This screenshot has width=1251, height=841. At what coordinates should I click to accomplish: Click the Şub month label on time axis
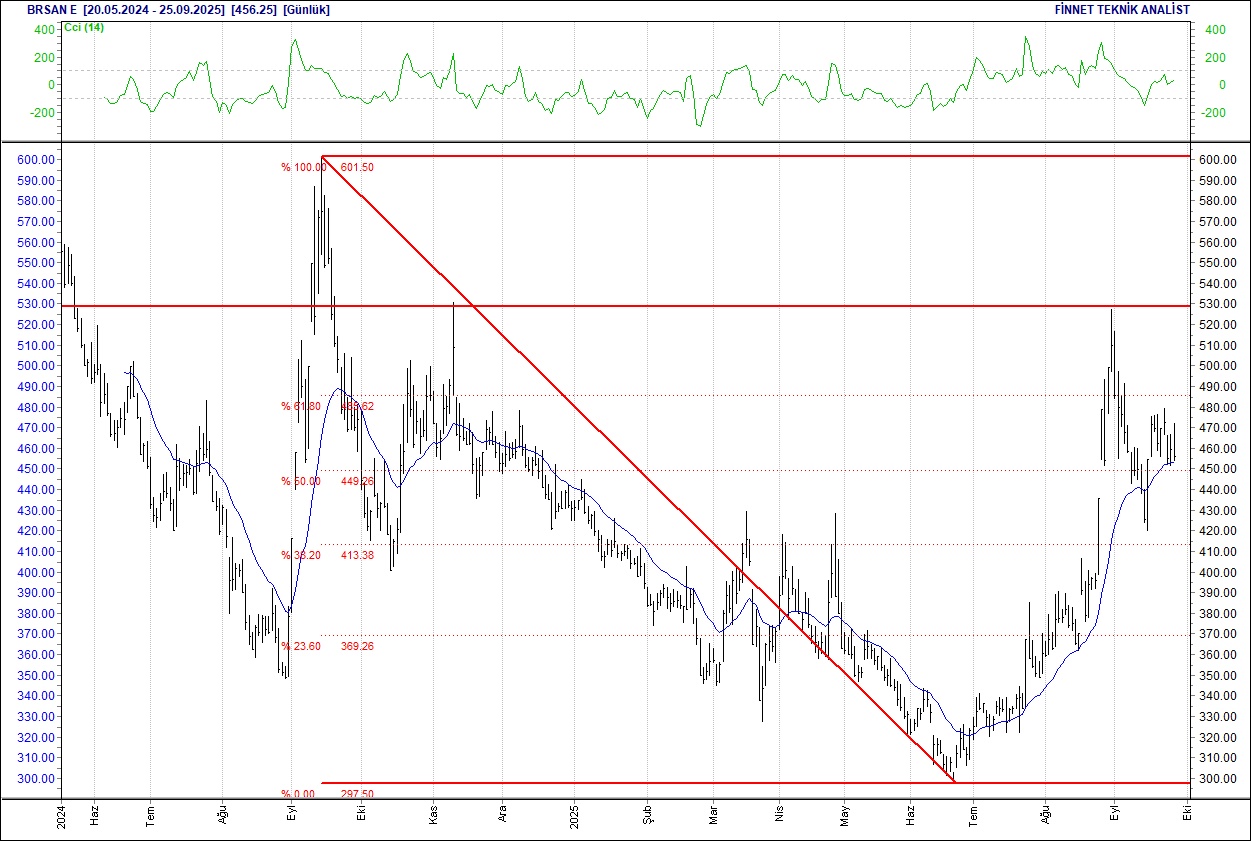coord(646,814)
